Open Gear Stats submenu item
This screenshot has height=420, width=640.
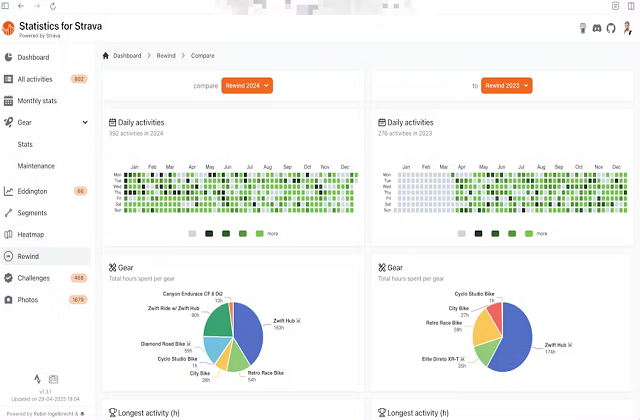click(x=25, y=144)
